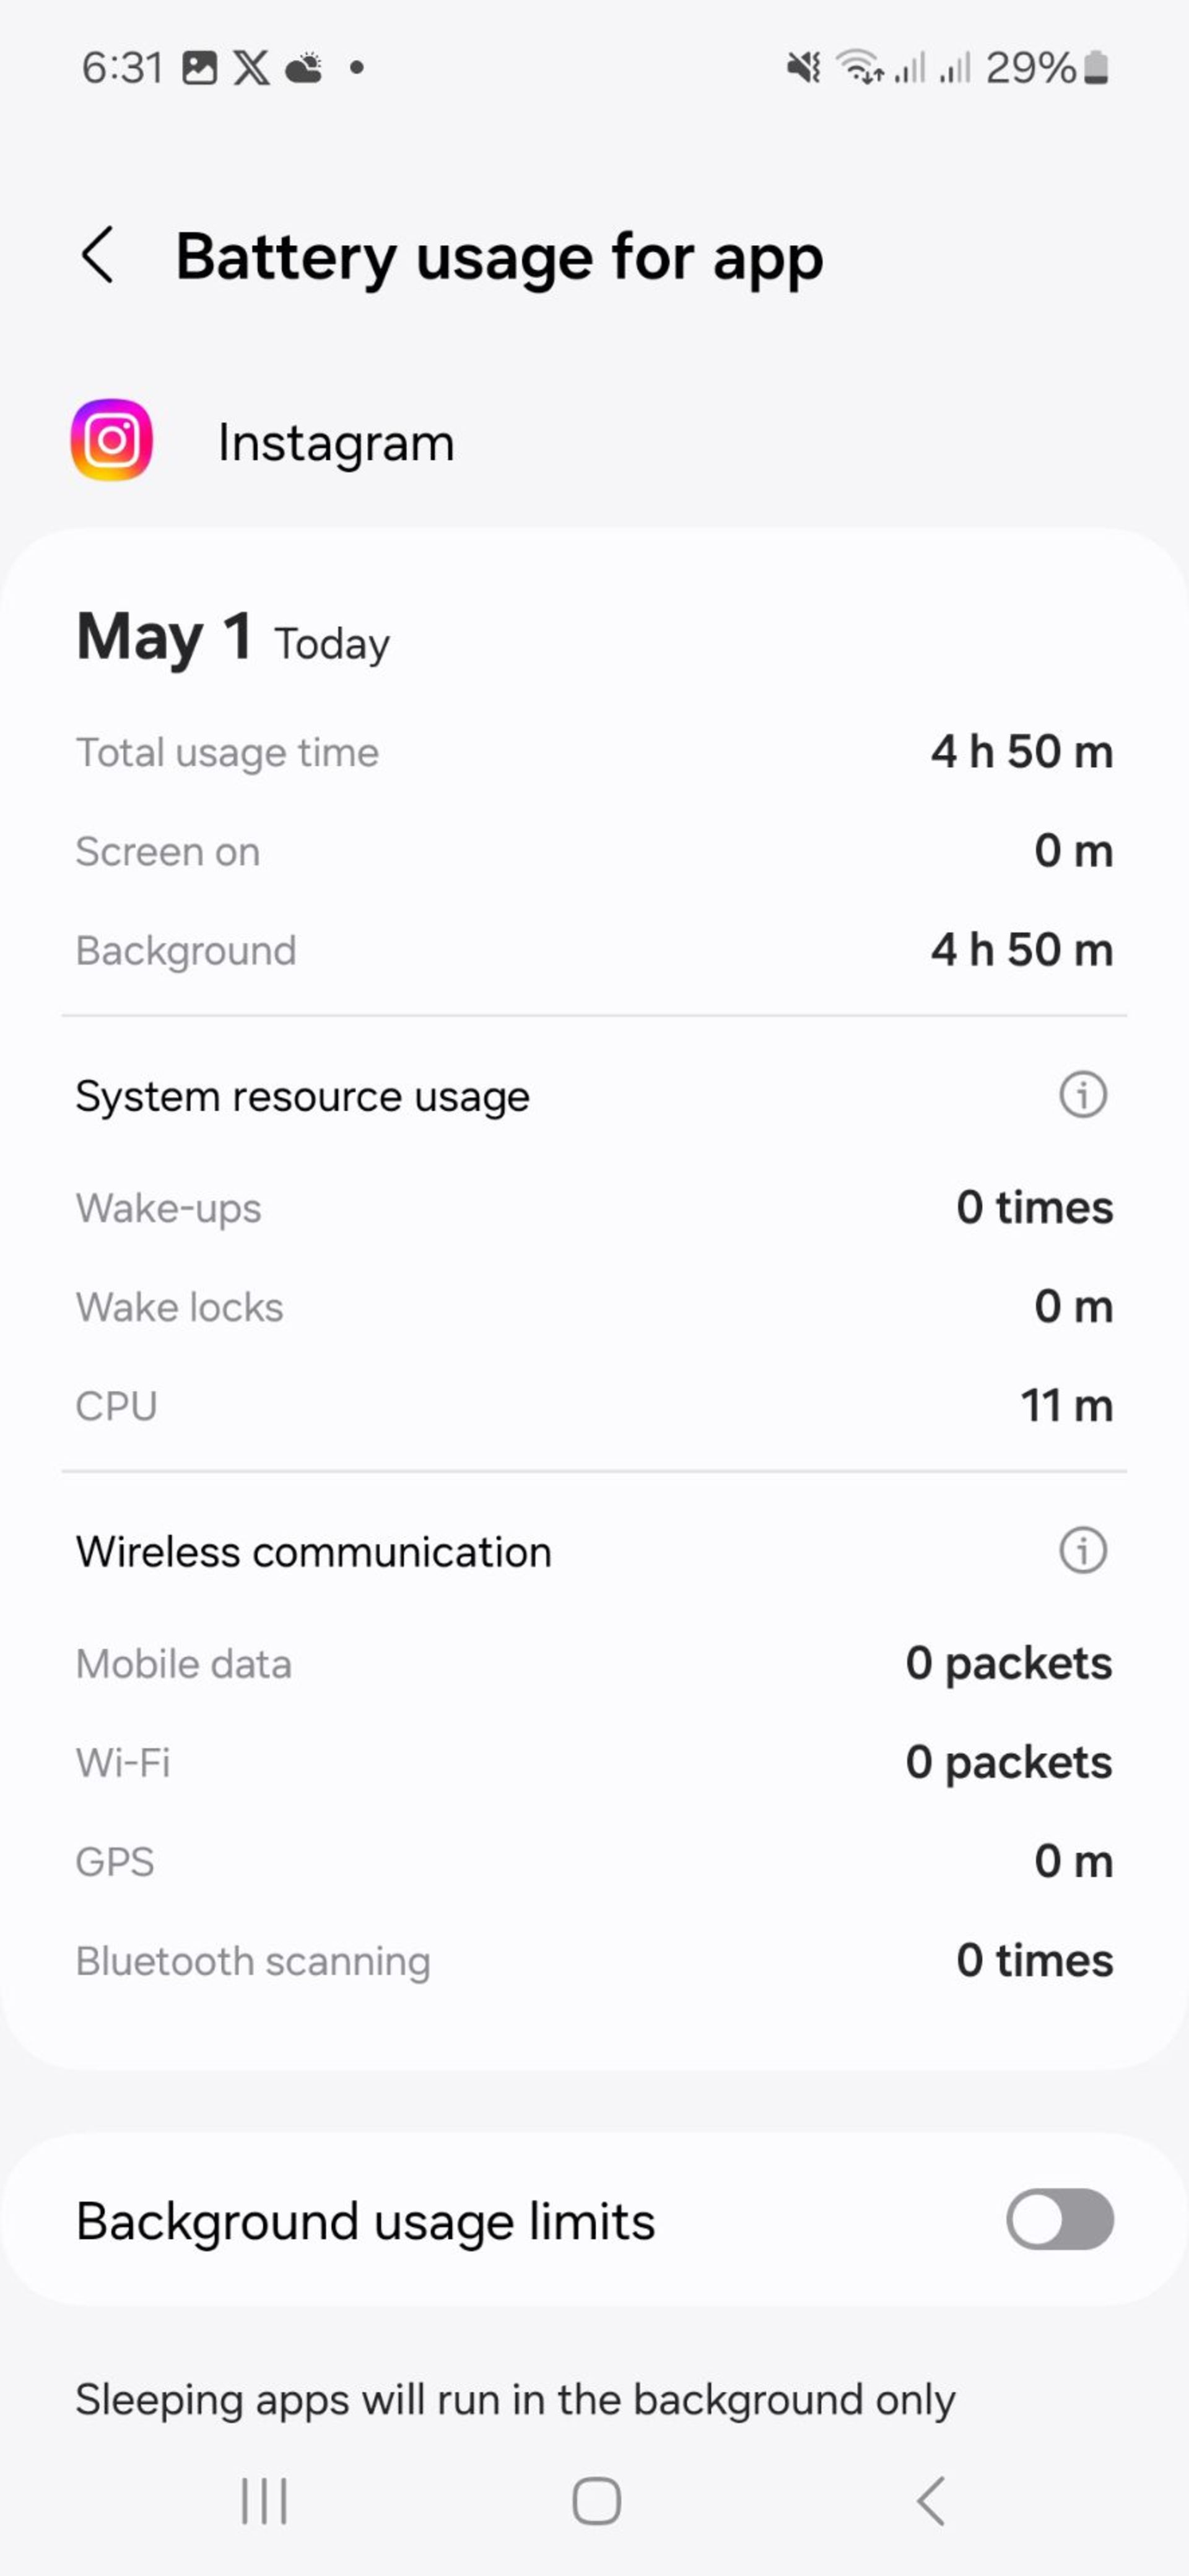Tap the muted sound status icon
Screen dimensions: 1189x2576
(803, 68)
